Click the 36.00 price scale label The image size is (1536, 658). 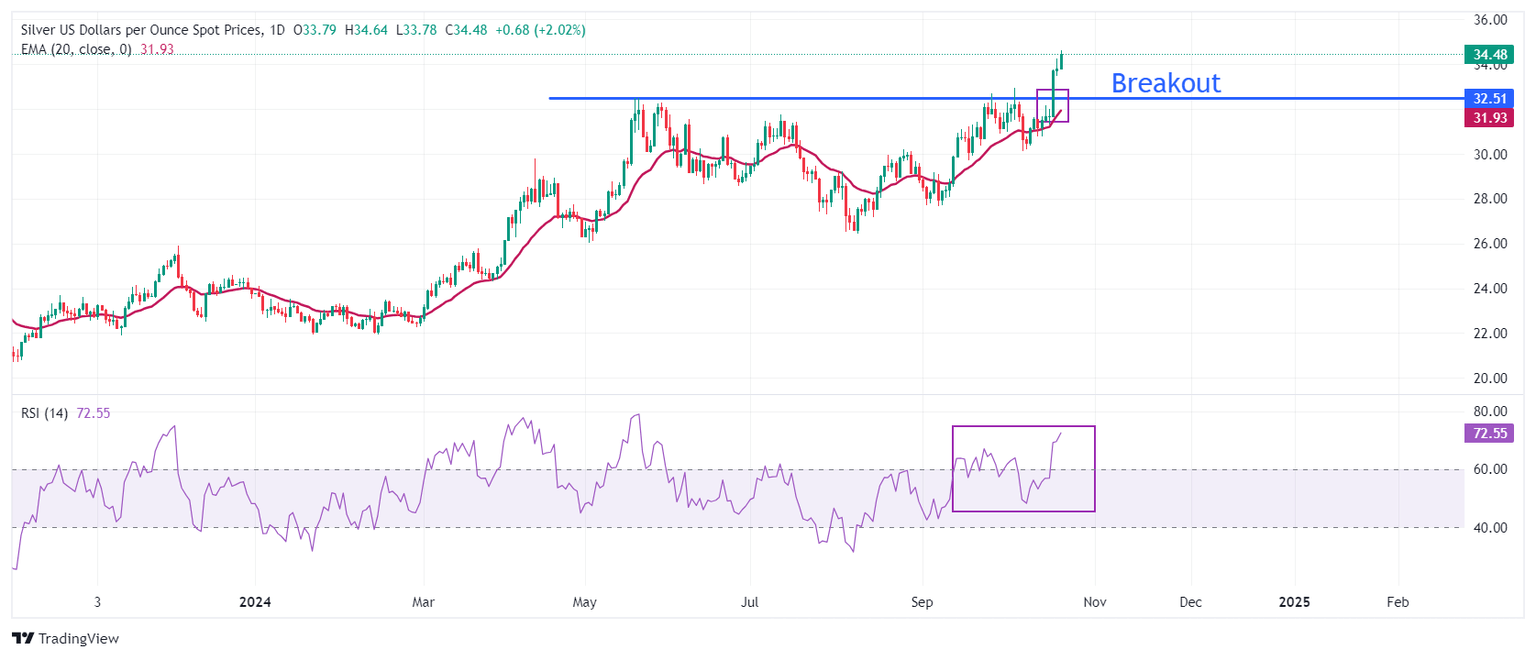(x=1490, y=20)
